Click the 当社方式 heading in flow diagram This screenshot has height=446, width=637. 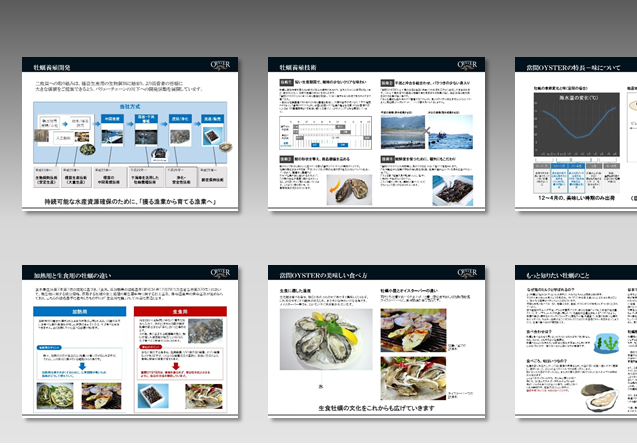click(130, 106)
